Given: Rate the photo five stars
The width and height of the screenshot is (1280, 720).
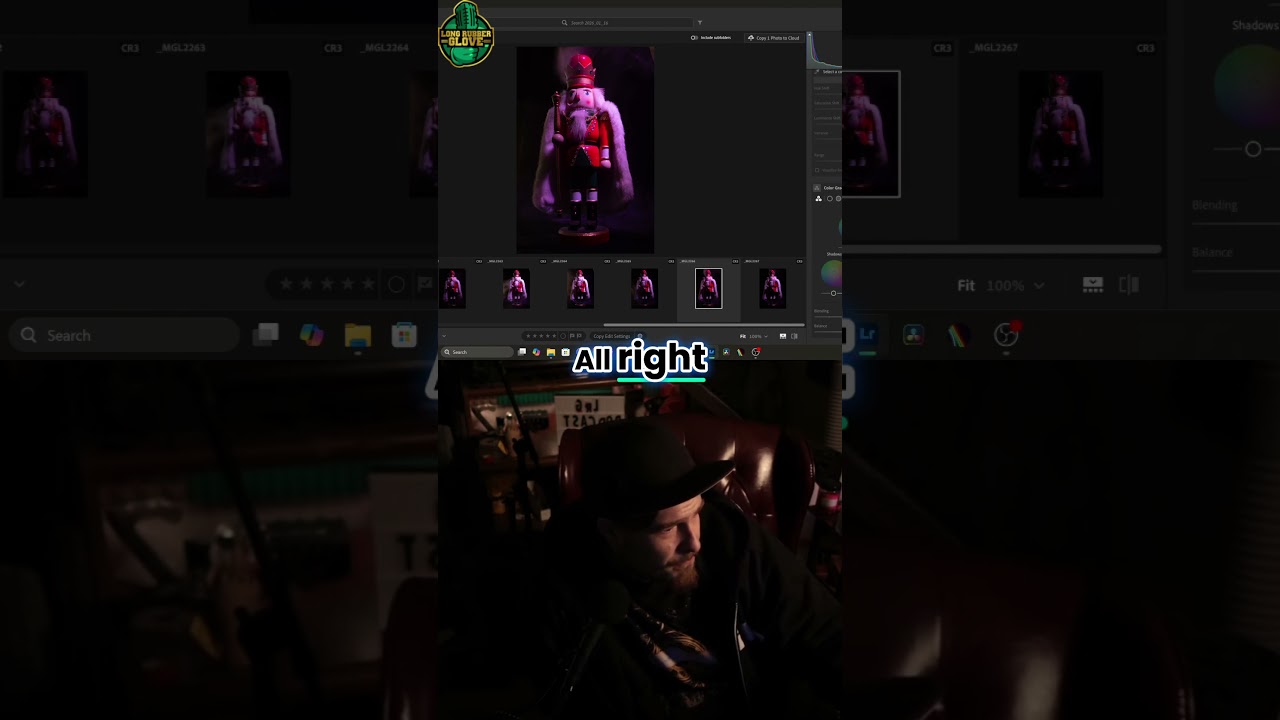Looking at the screenshot, I should coord(554,336).
